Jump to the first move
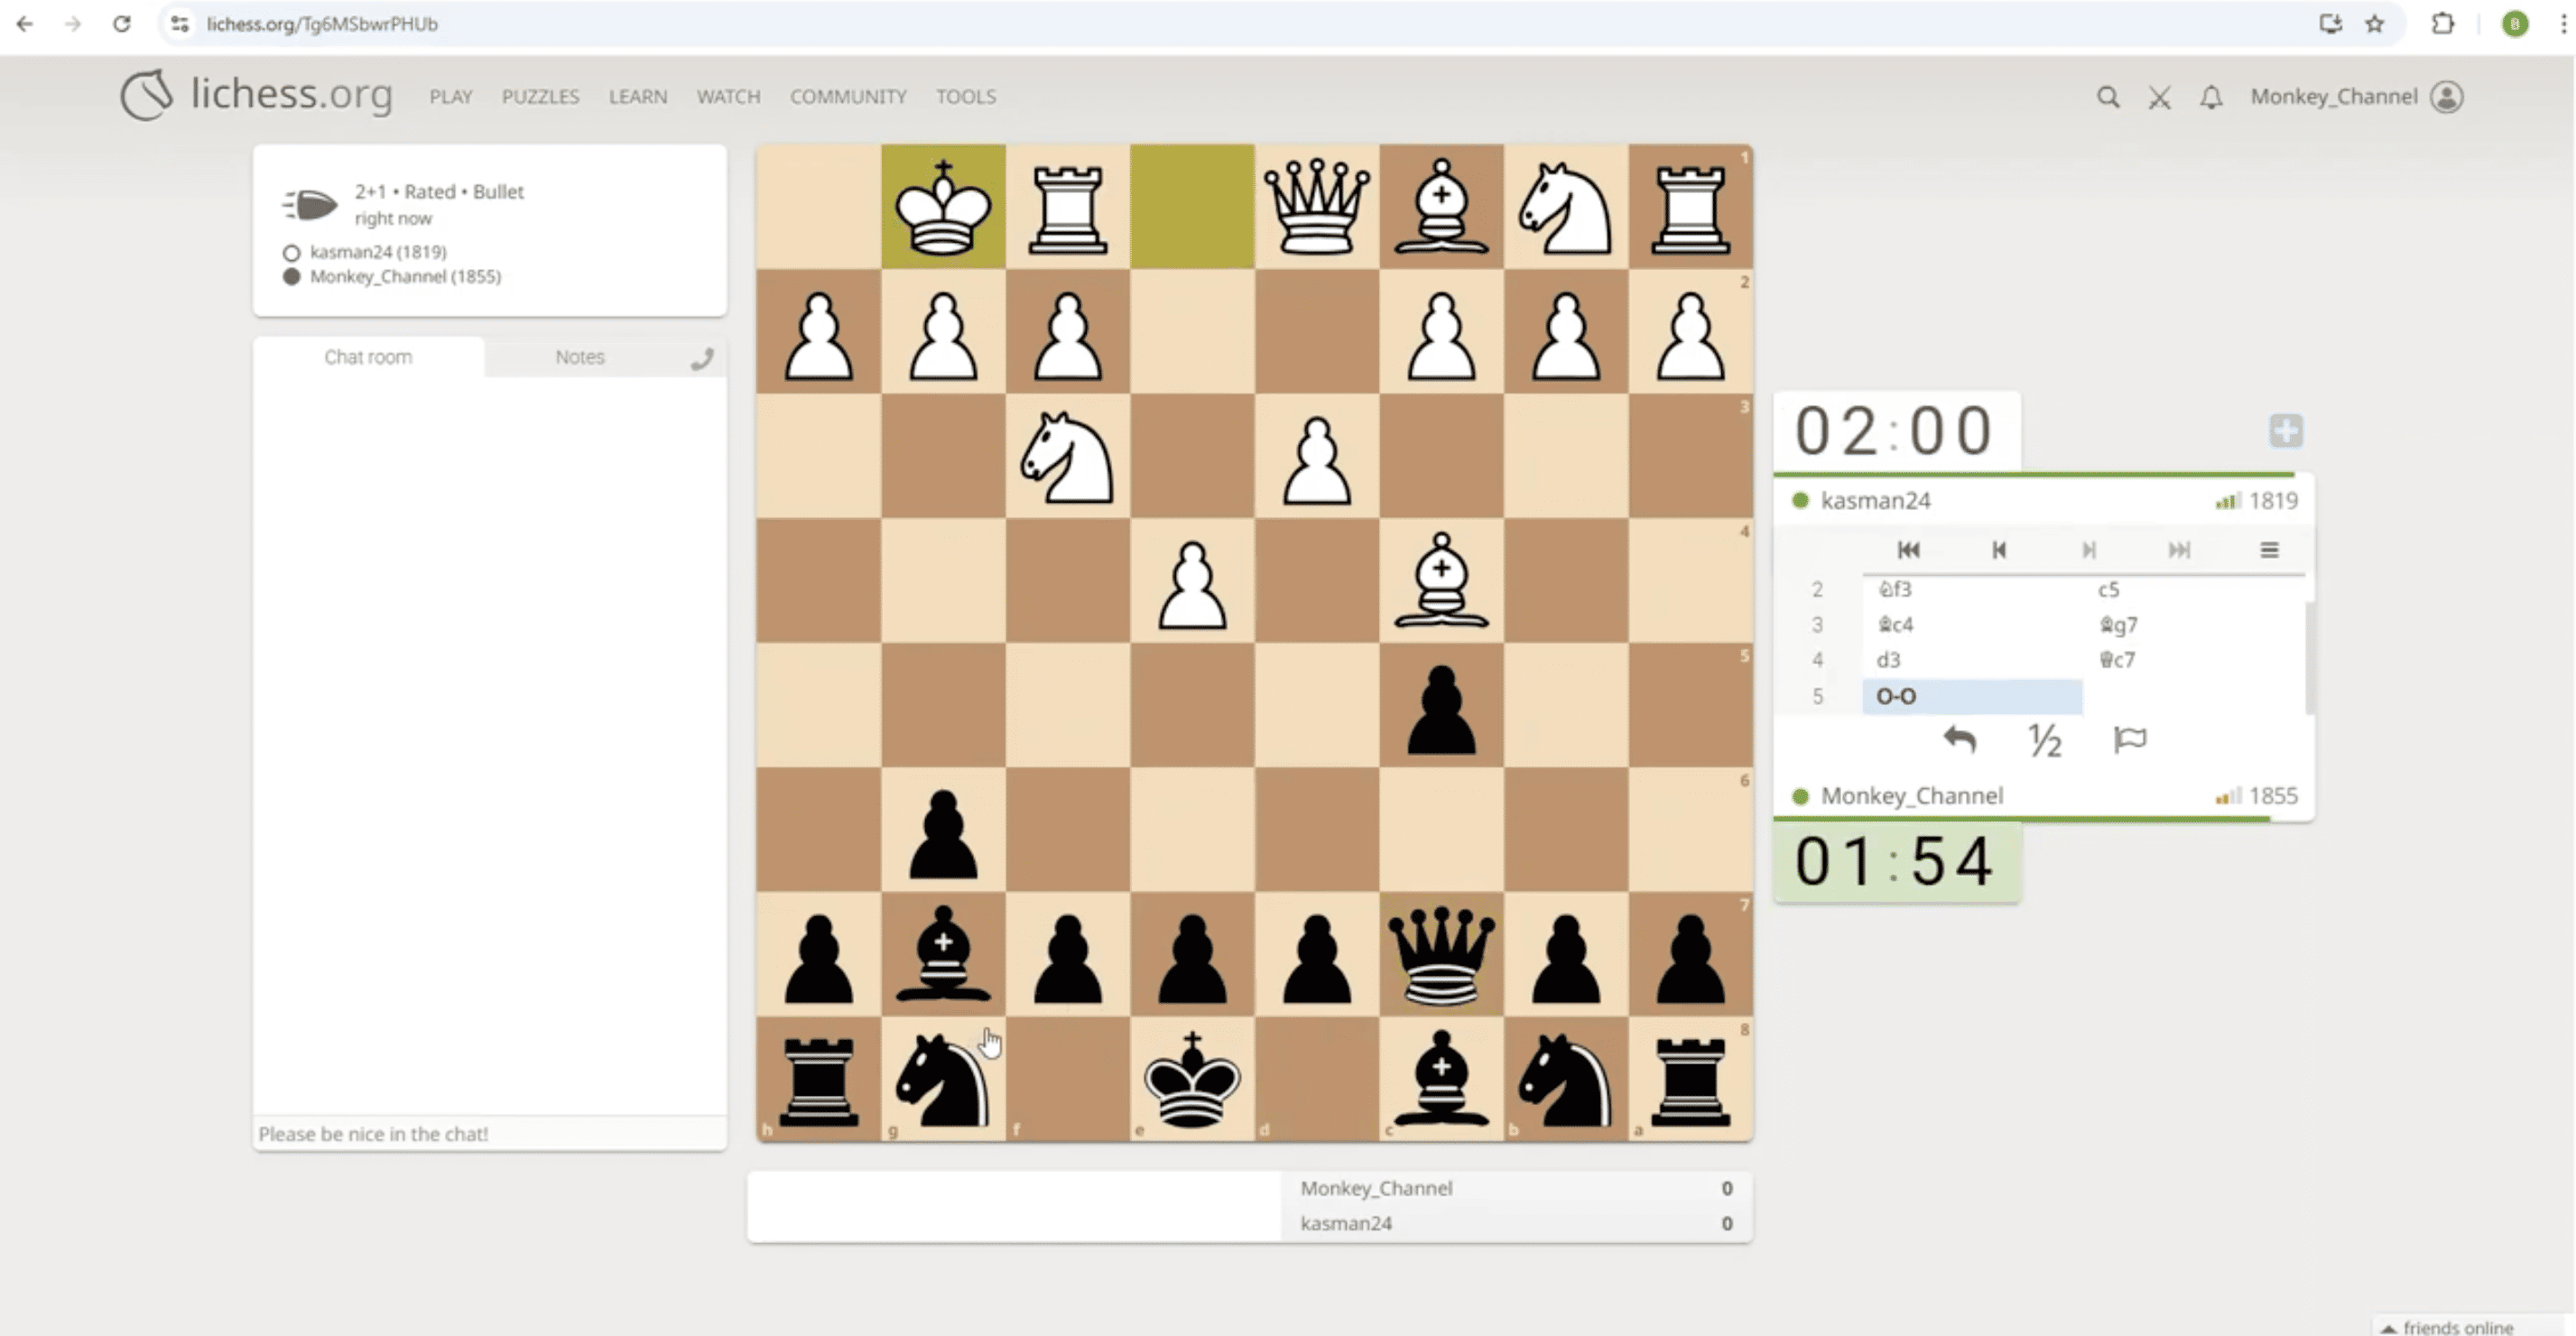 [x=1908, y=550]
